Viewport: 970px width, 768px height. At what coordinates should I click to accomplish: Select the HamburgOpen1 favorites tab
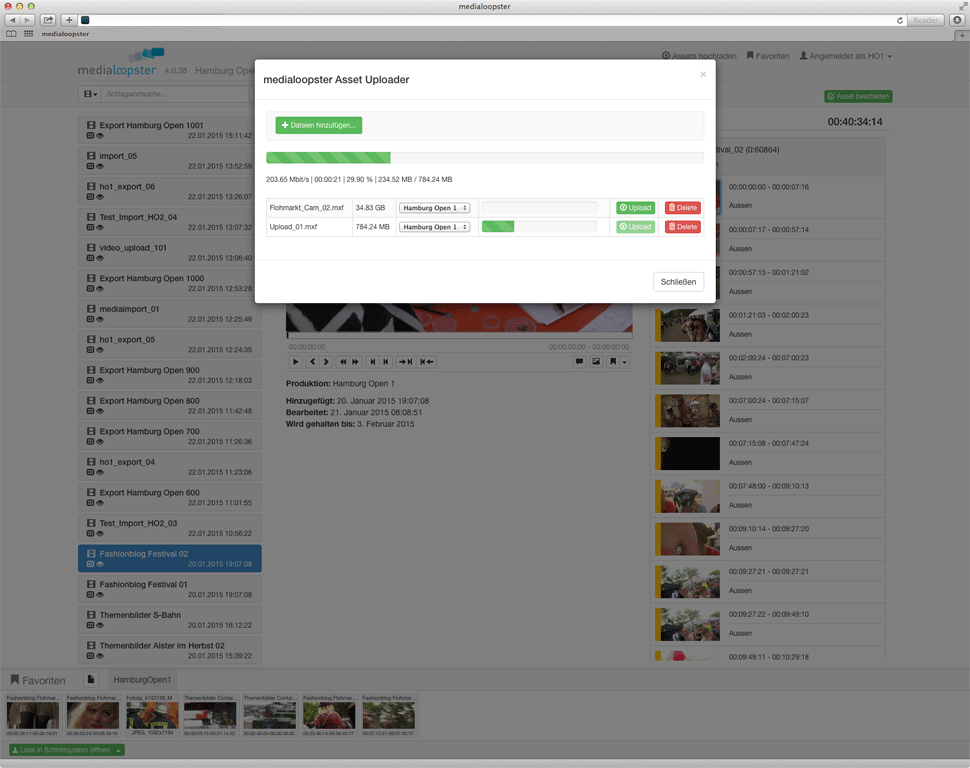pos(142,680)
